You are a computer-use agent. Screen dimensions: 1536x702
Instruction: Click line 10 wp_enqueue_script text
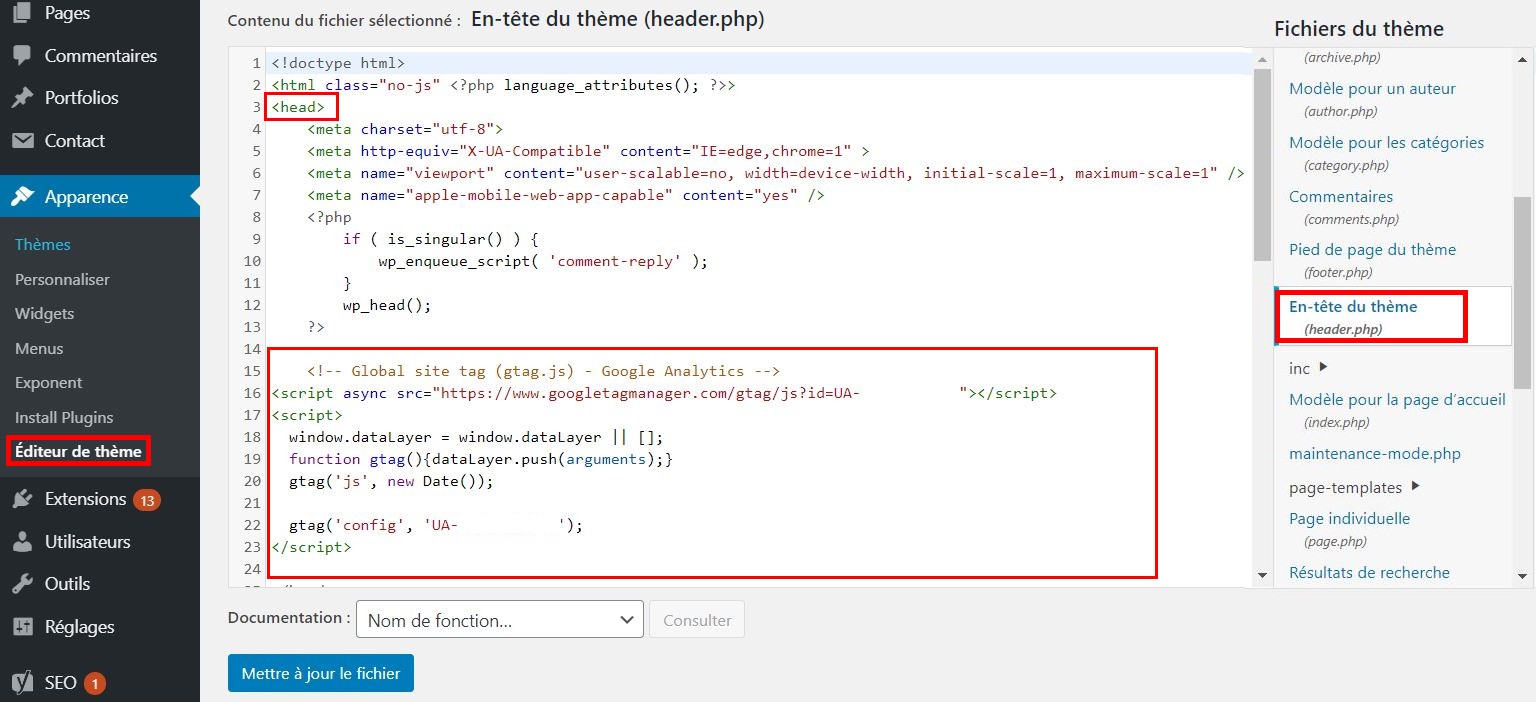[543, 261]
